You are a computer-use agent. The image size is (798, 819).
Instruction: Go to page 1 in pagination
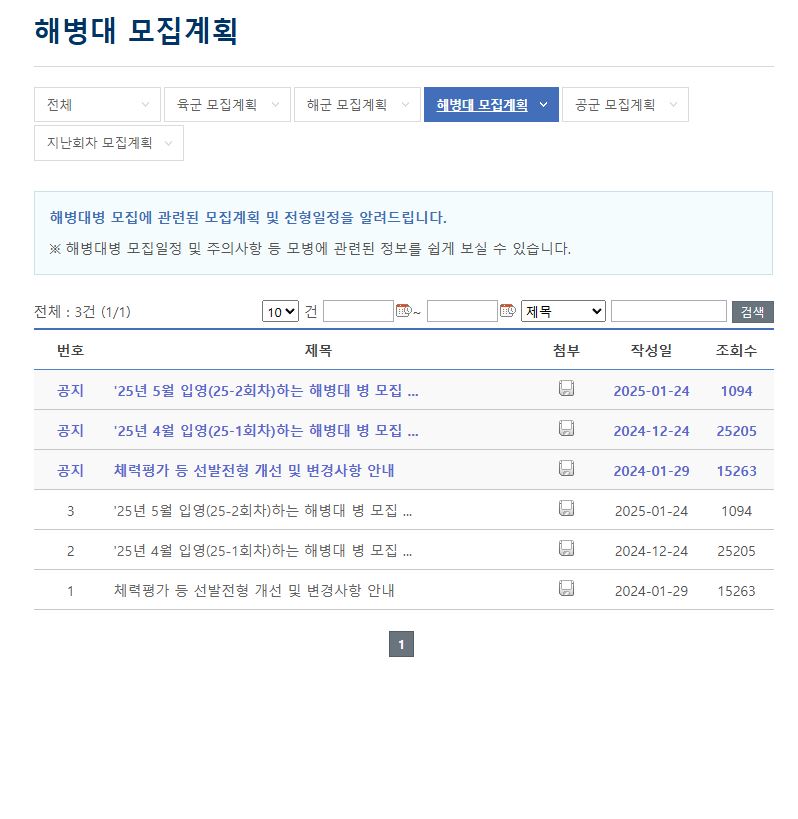[x=401, y=644]
